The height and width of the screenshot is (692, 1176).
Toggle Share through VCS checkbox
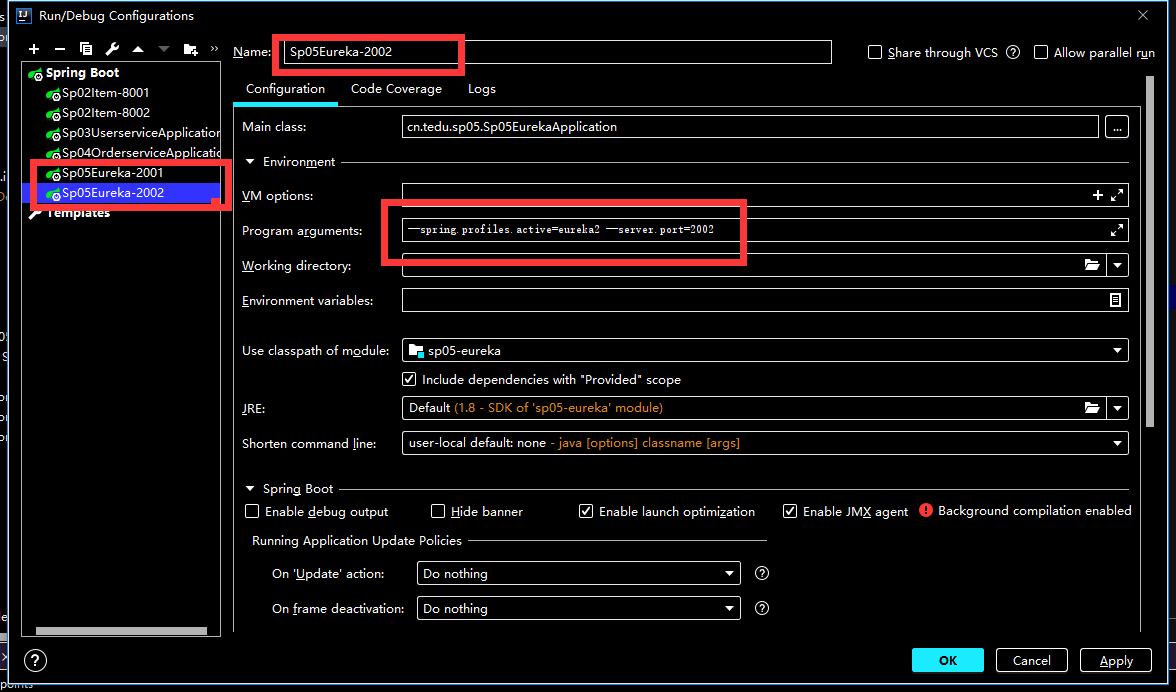[x=874, y=52]
